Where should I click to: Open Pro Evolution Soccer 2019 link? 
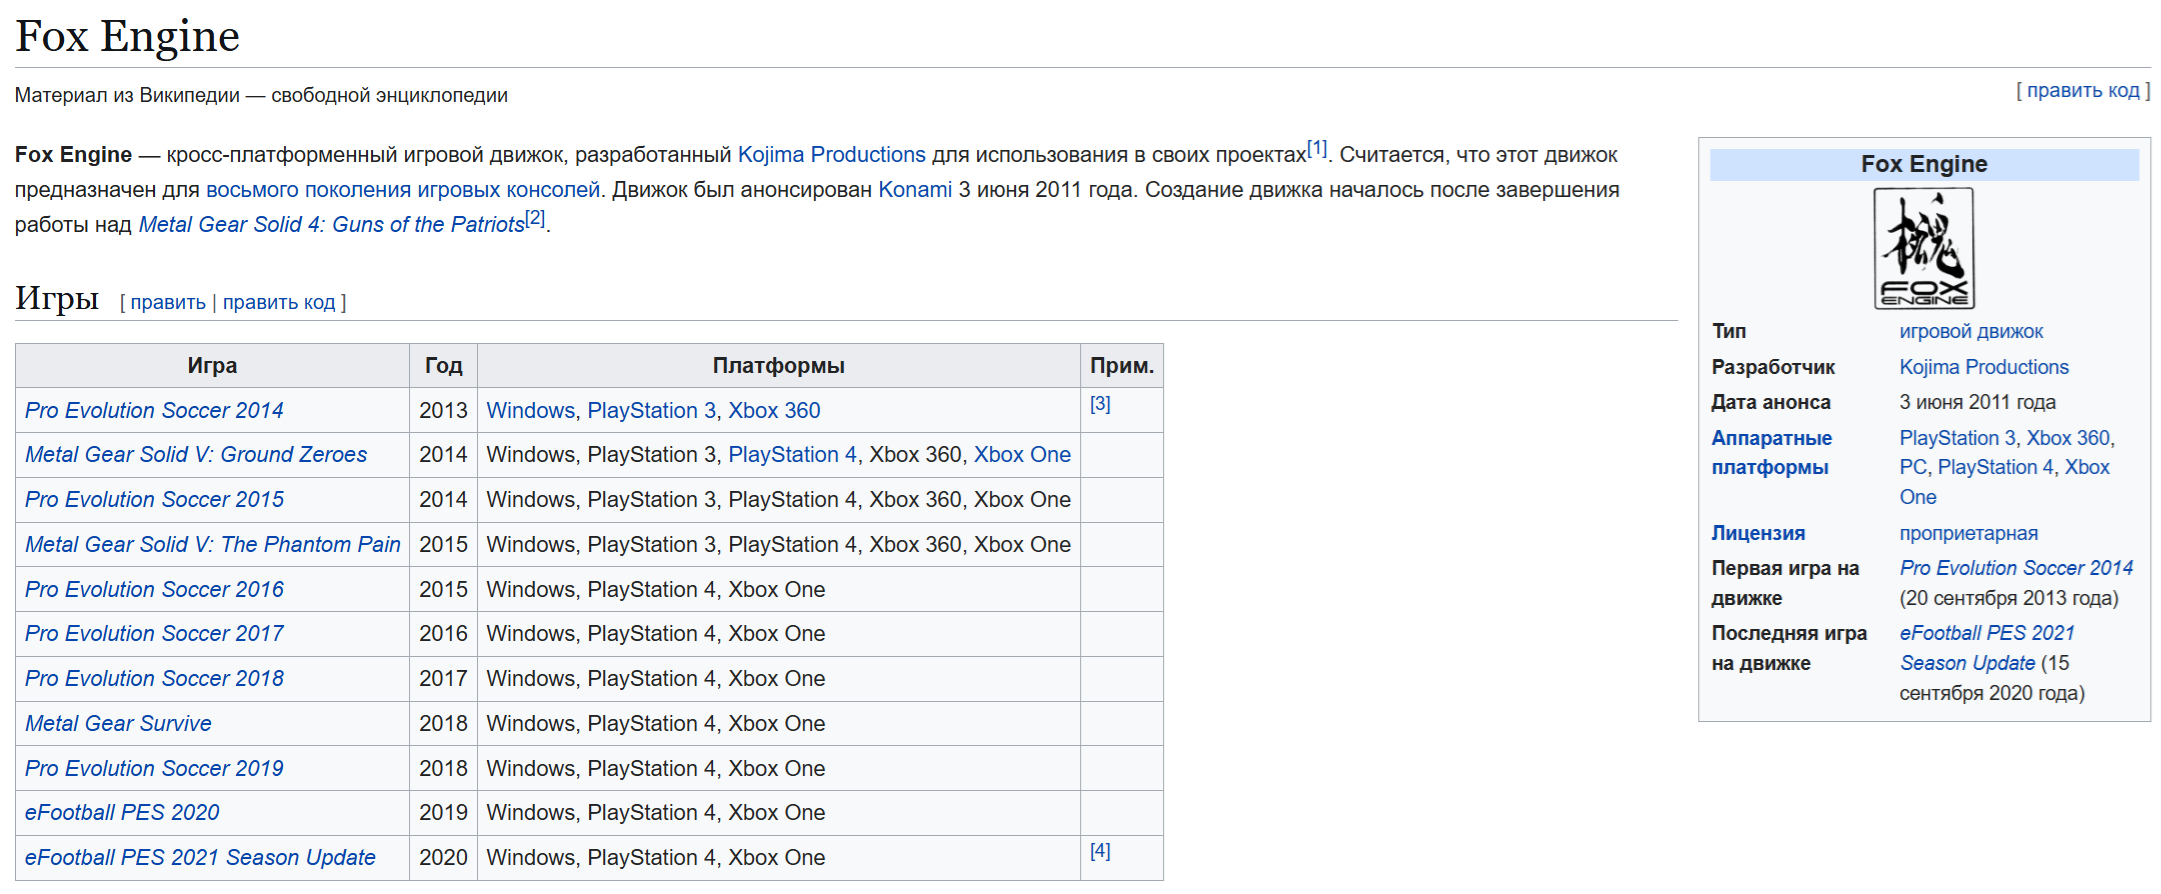(154, 769)
